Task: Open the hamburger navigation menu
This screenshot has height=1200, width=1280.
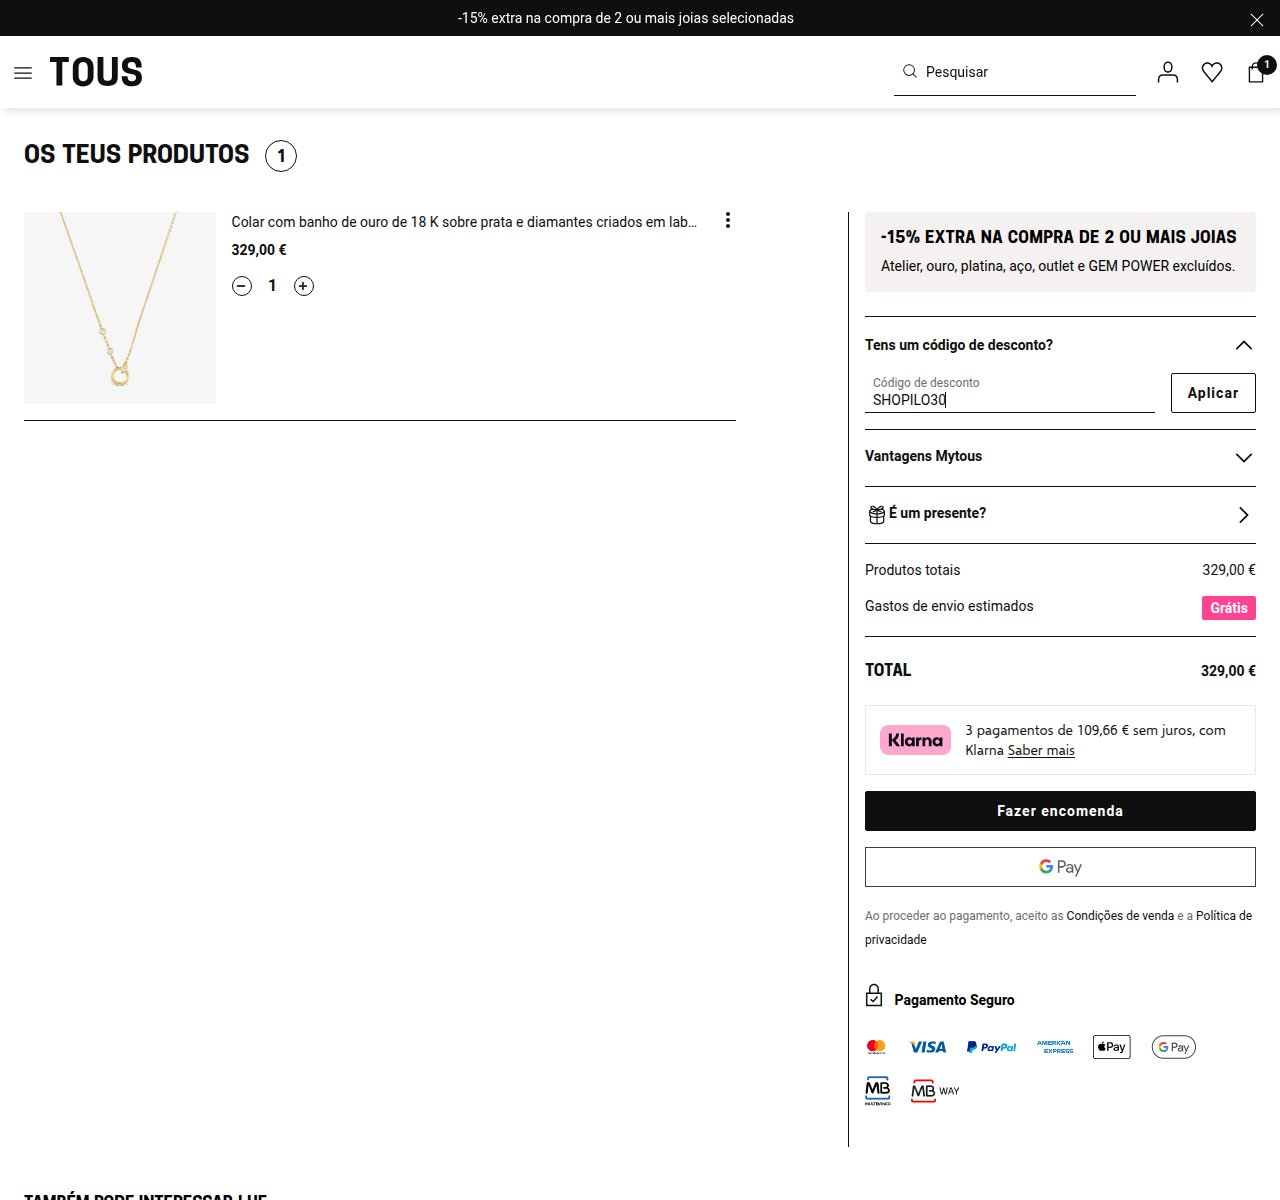Action: tap(23, 73)
